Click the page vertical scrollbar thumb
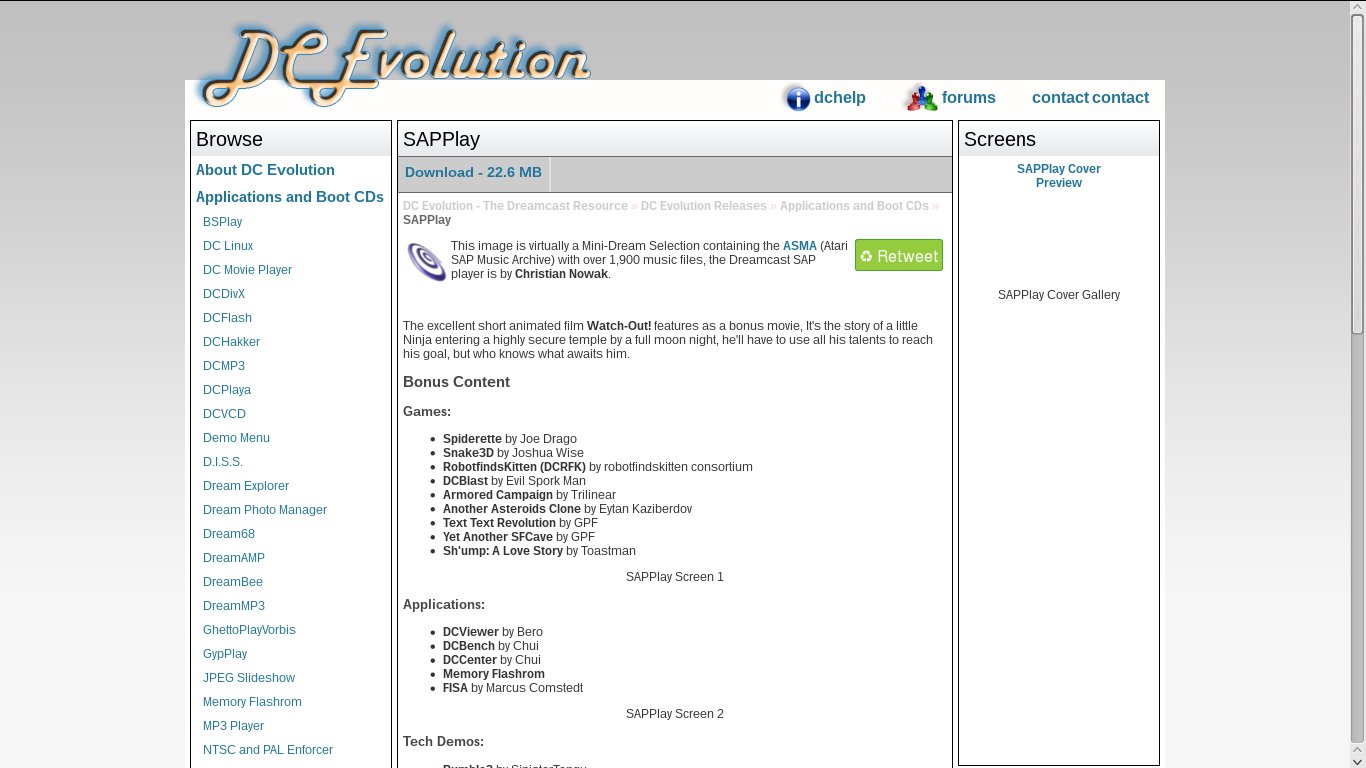The image size is (1366, 768). coord(1357,175)
